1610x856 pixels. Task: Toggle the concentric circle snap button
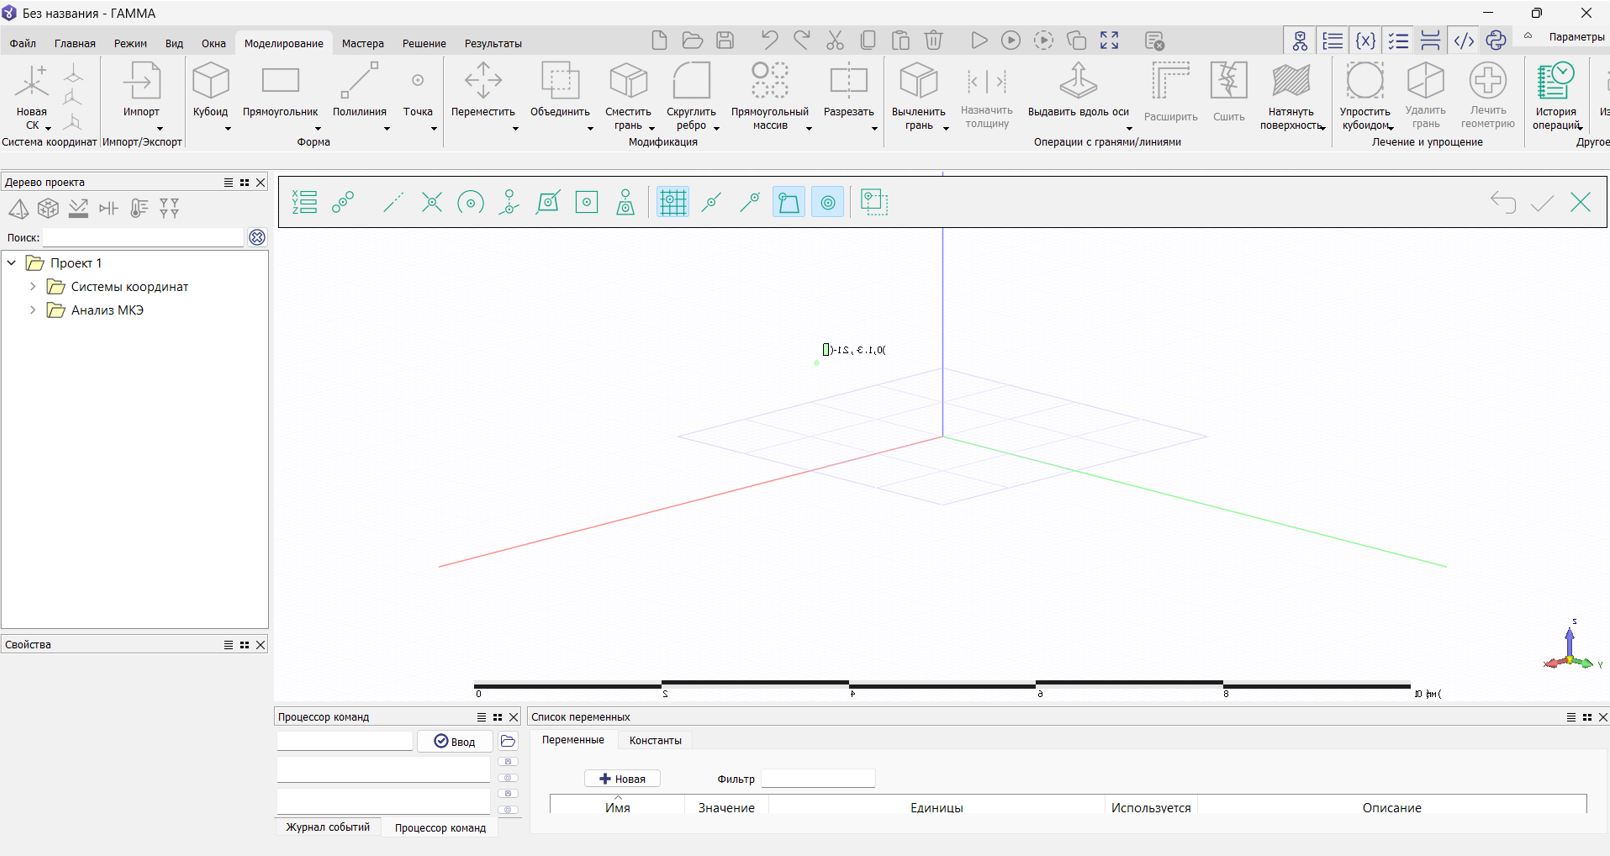828,203
